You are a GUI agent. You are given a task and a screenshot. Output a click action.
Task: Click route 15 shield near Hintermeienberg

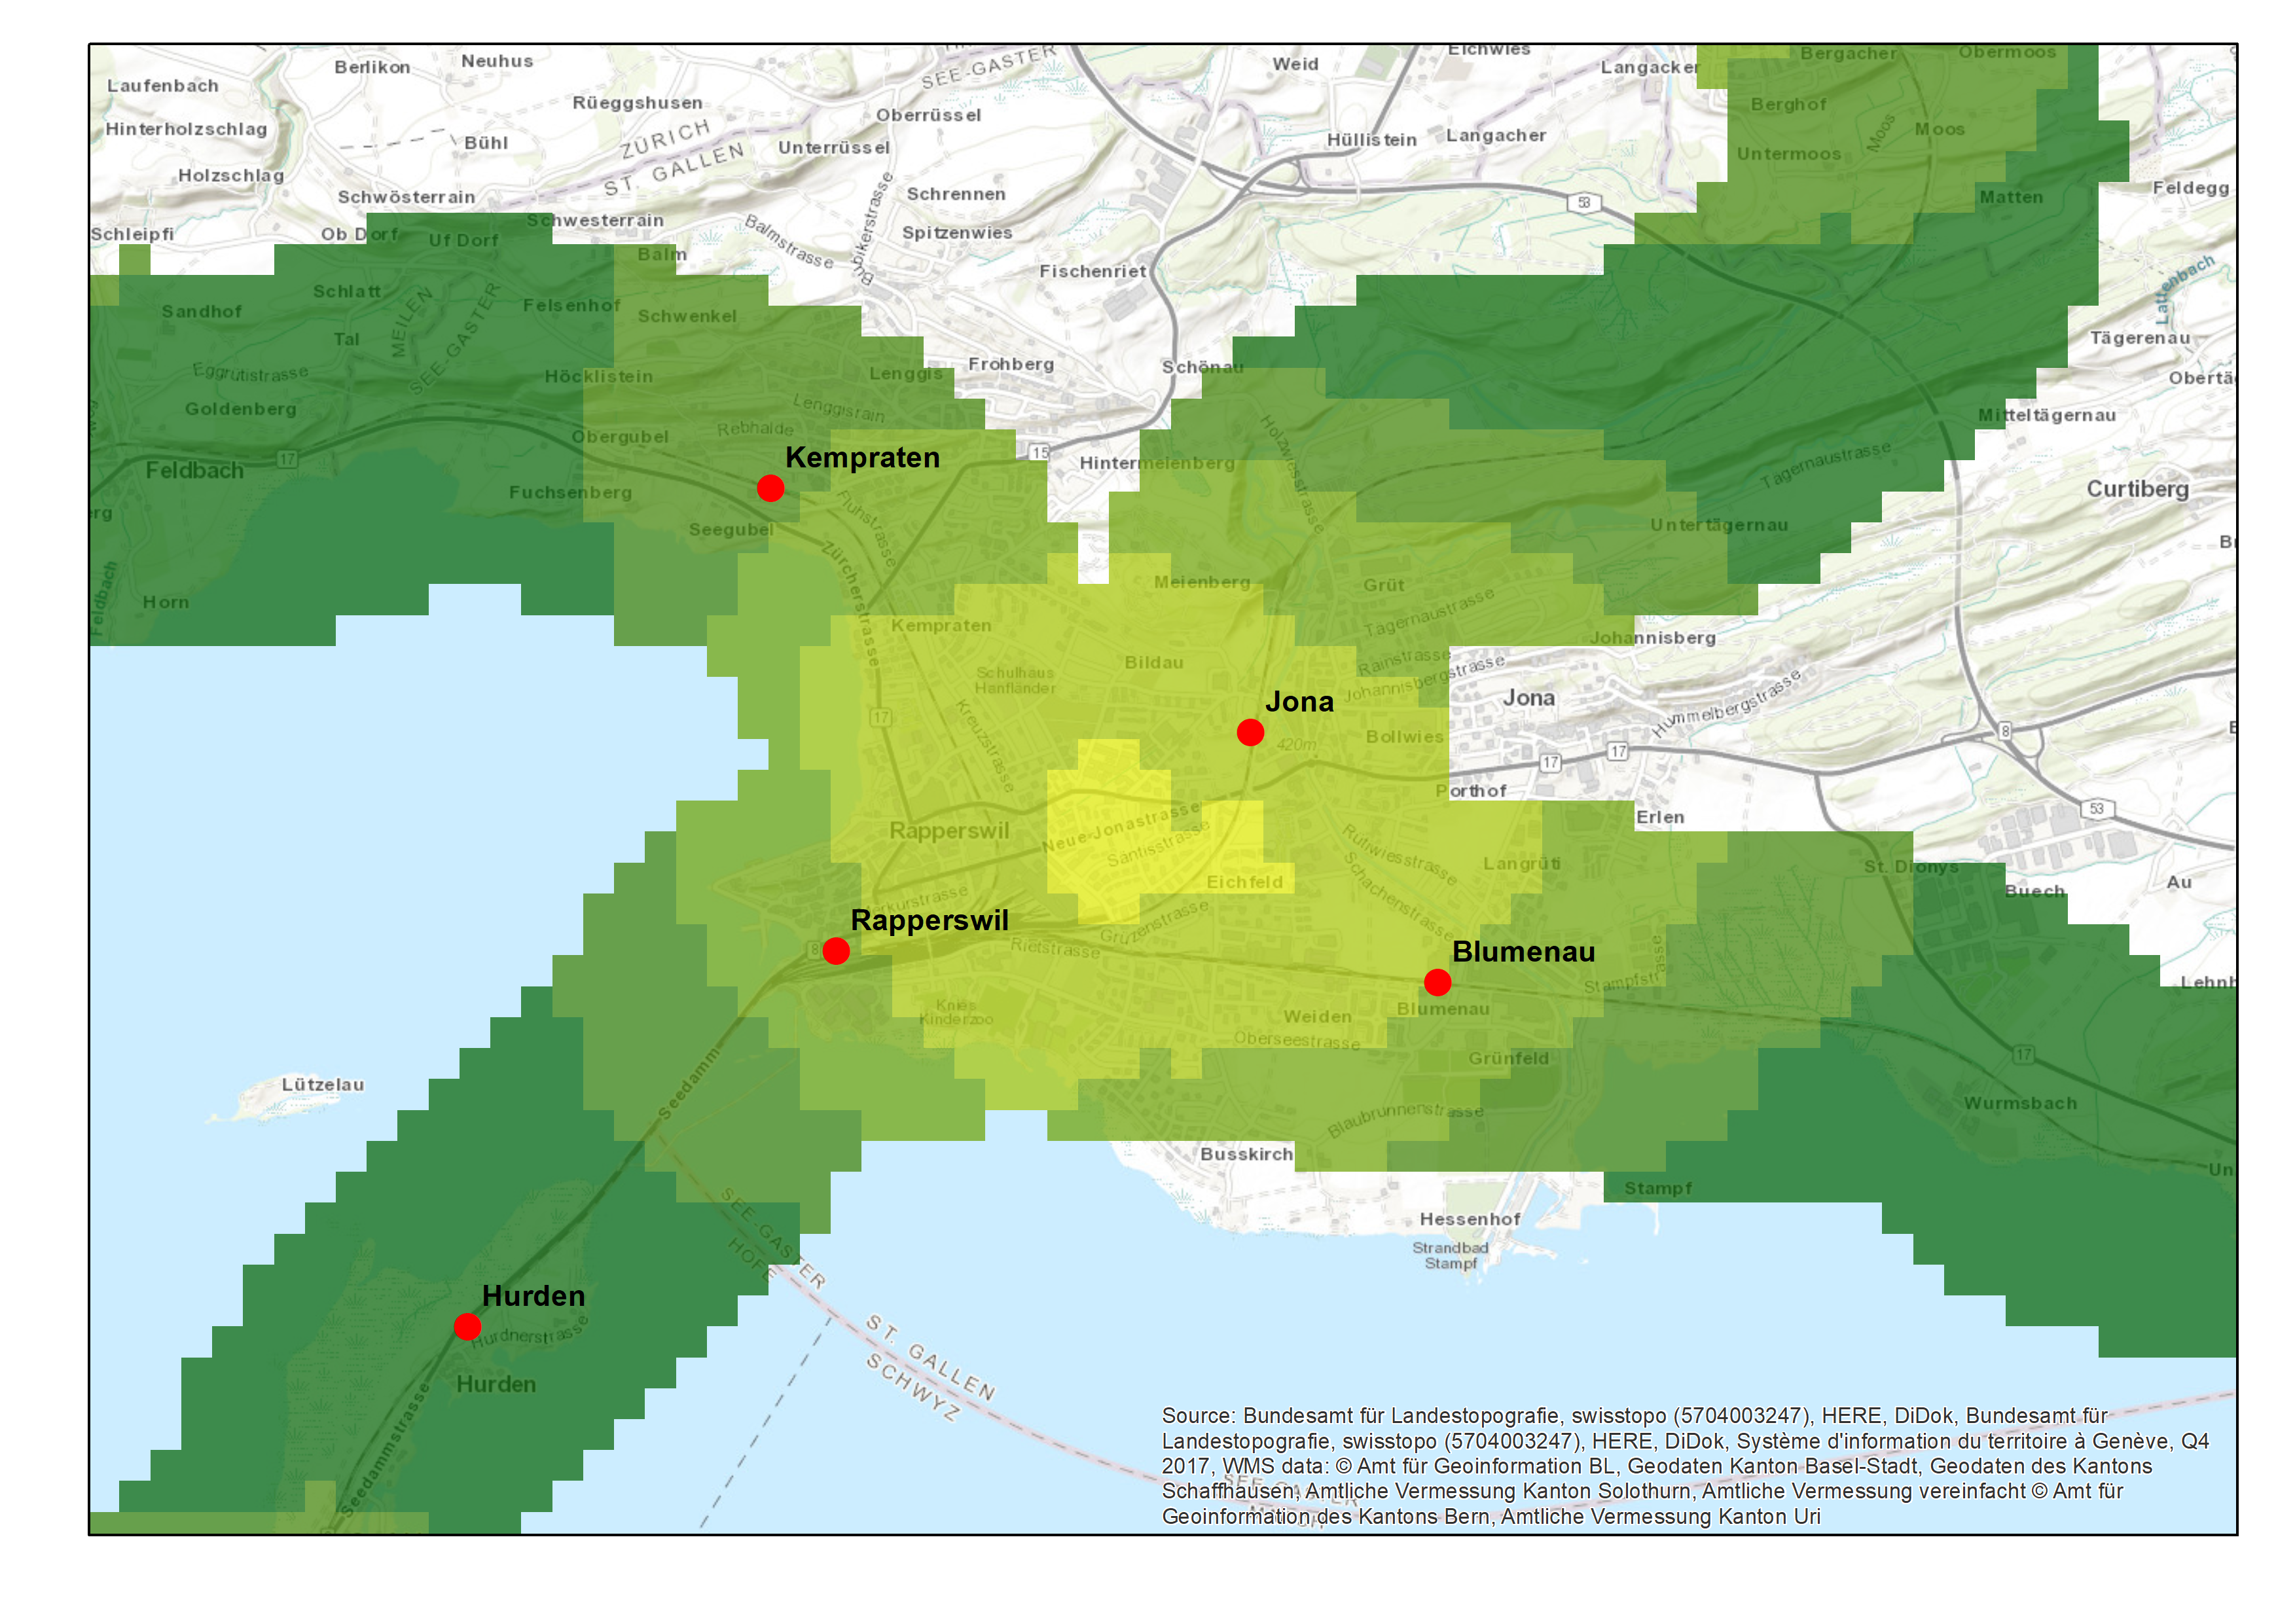click(x=1040, y=453)
